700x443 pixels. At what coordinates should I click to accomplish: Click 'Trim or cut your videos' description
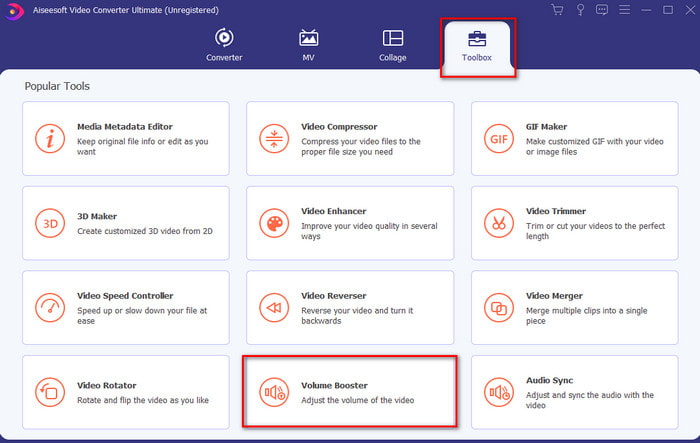click(x=595, y=231)
